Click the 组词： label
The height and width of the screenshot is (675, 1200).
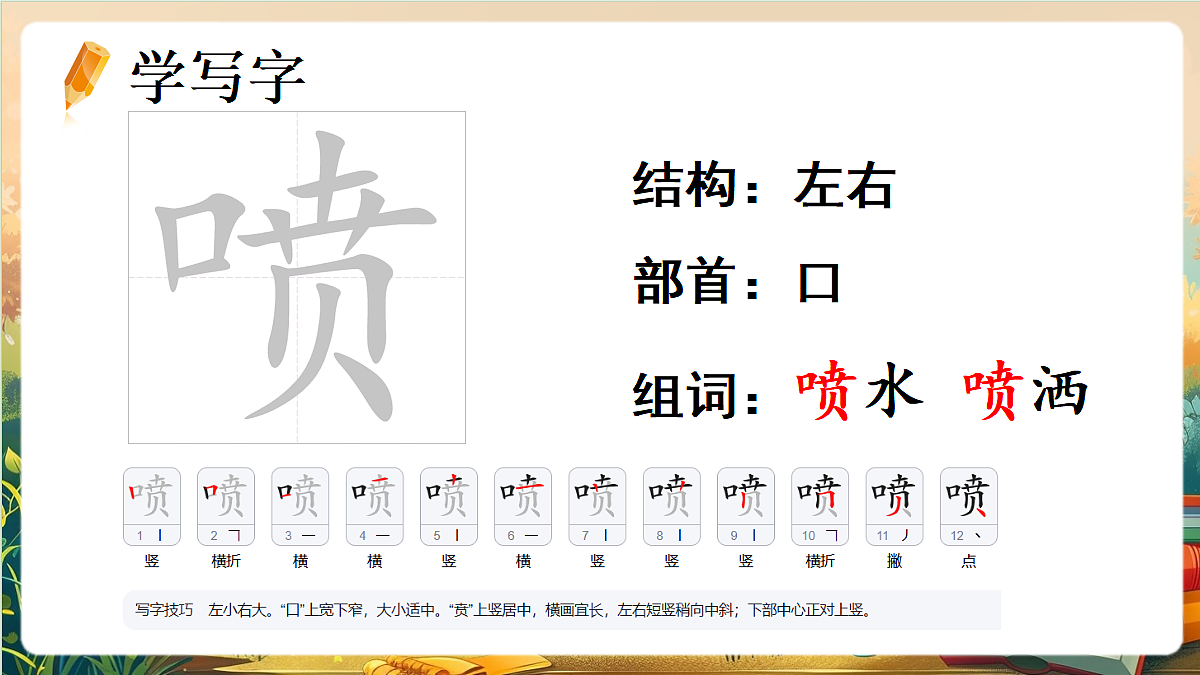tap(698, 394)
